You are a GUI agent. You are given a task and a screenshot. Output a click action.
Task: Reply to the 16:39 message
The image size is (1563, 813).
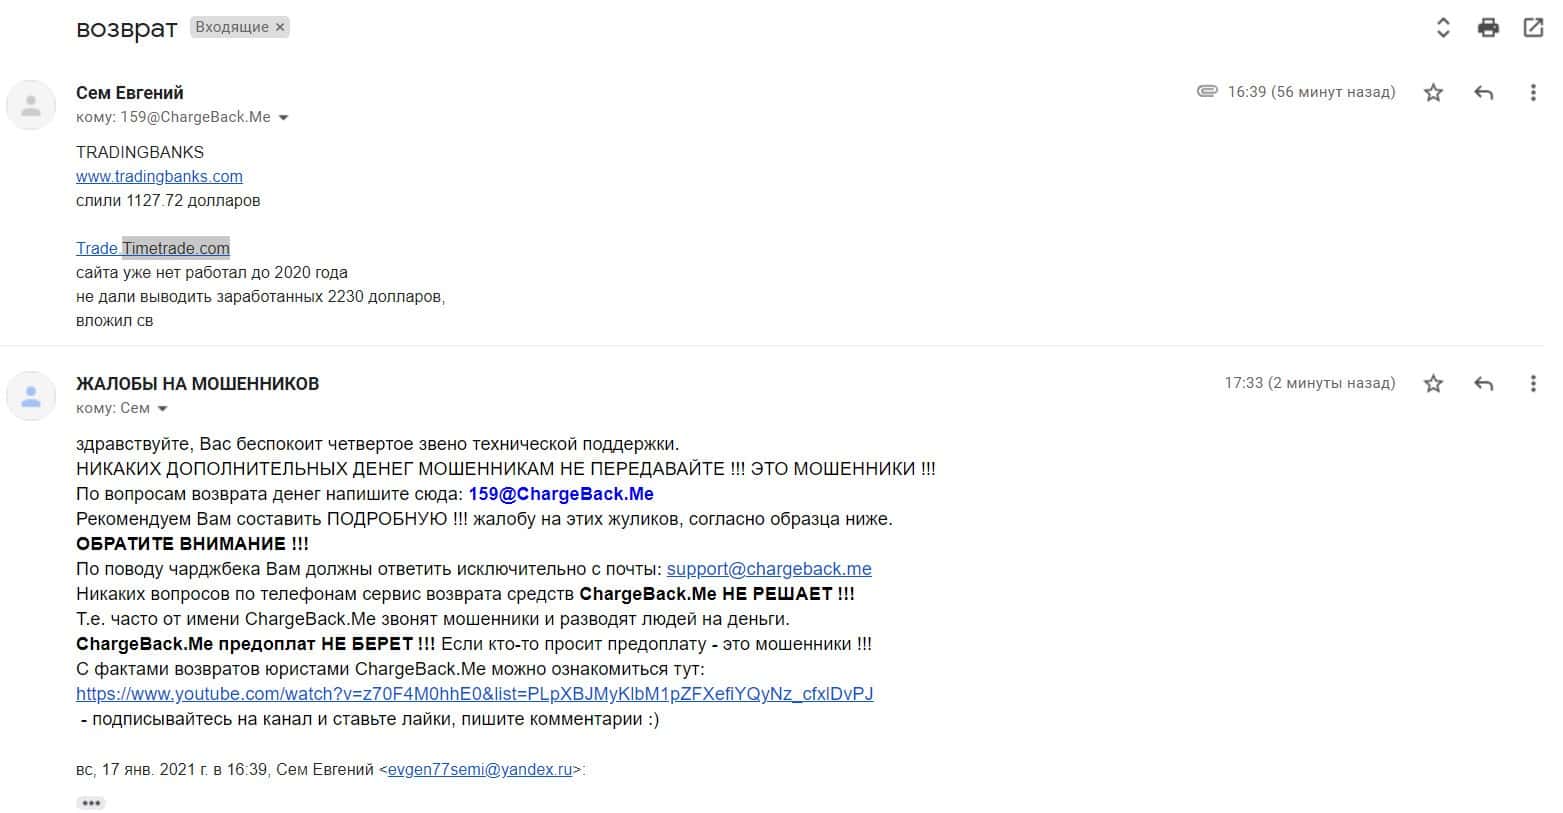(x=1484, y=93)
